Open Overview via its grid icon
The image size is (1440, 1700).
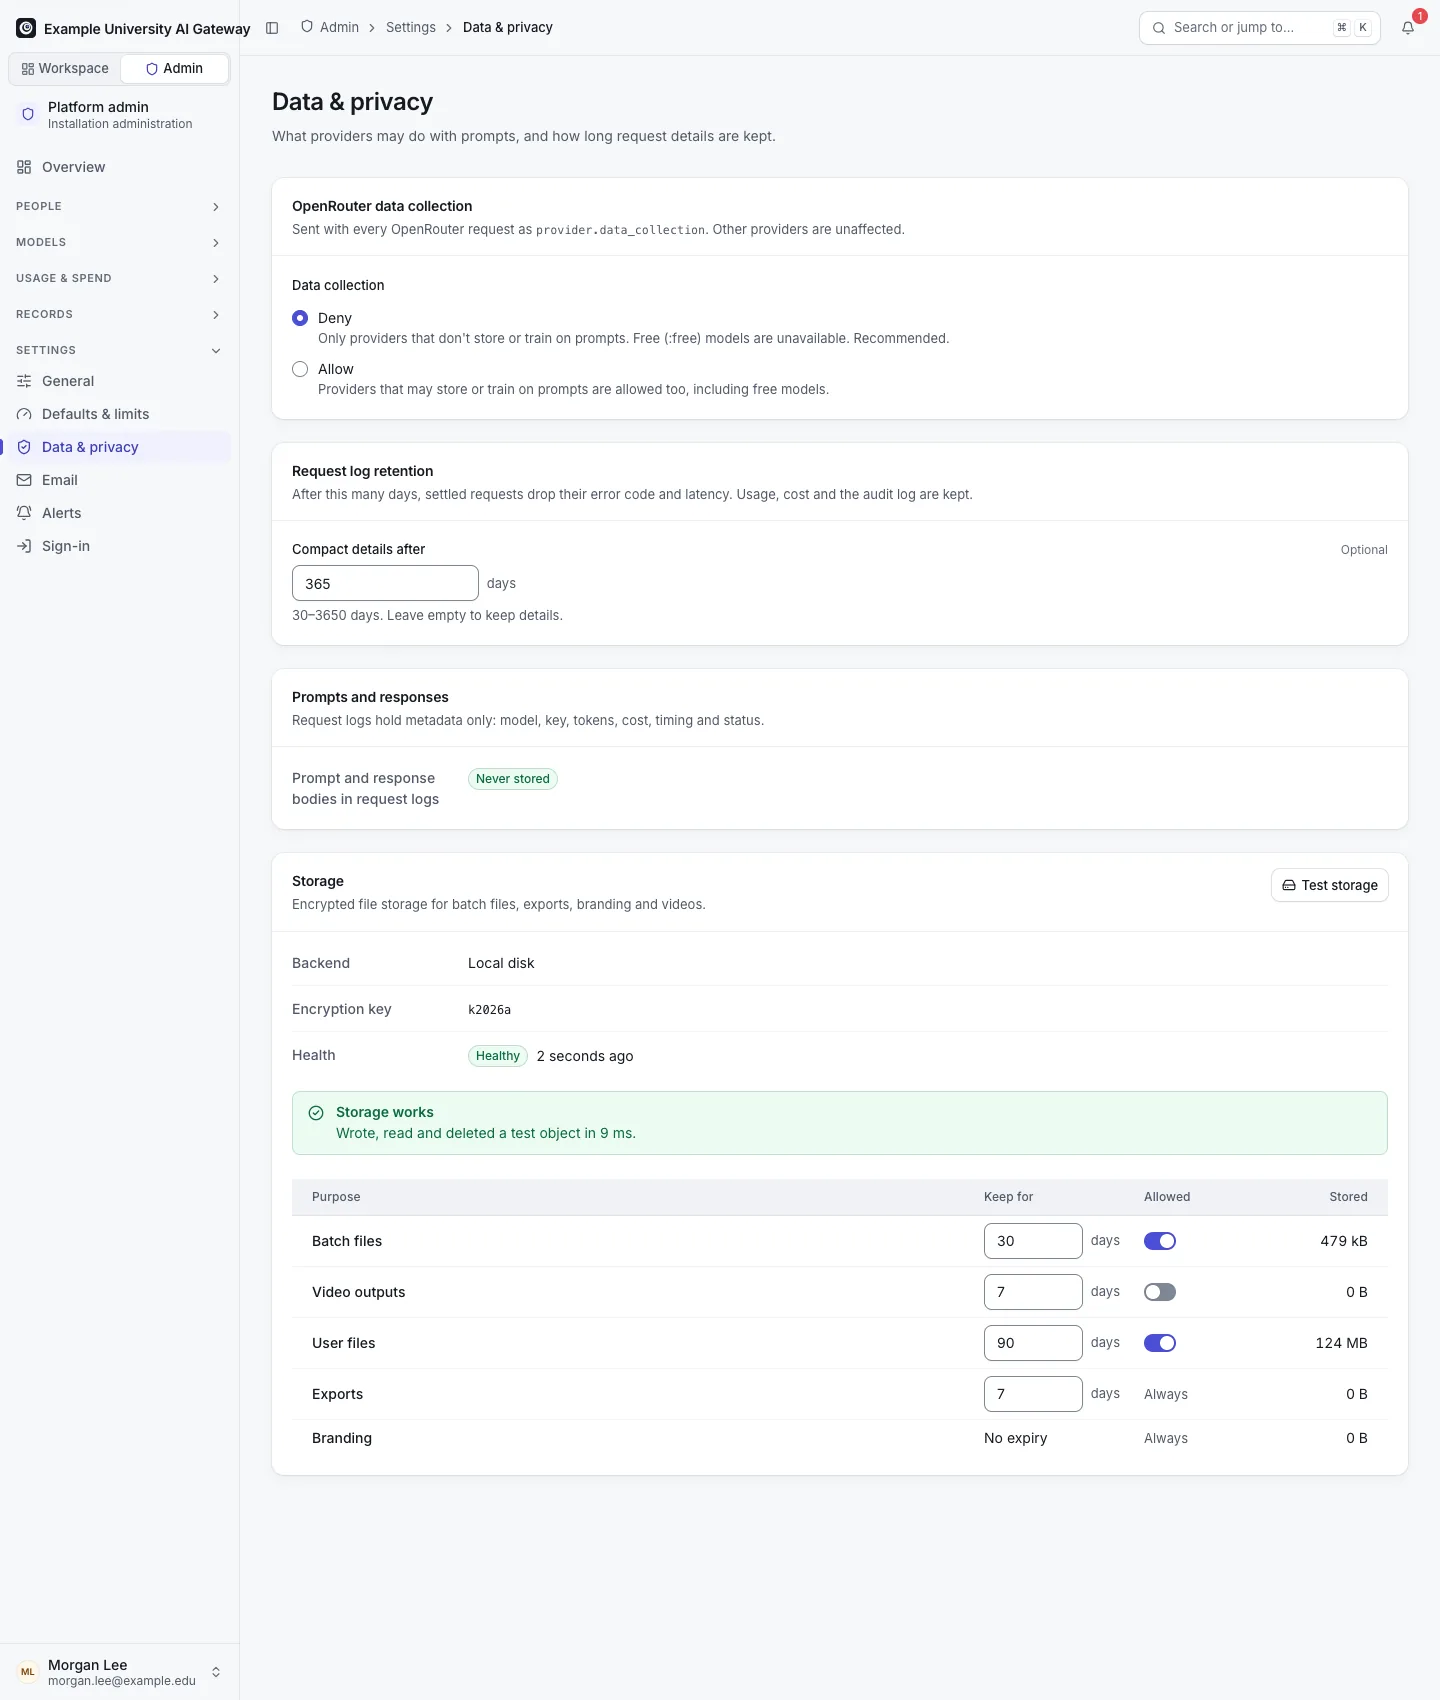pos(24,167)
